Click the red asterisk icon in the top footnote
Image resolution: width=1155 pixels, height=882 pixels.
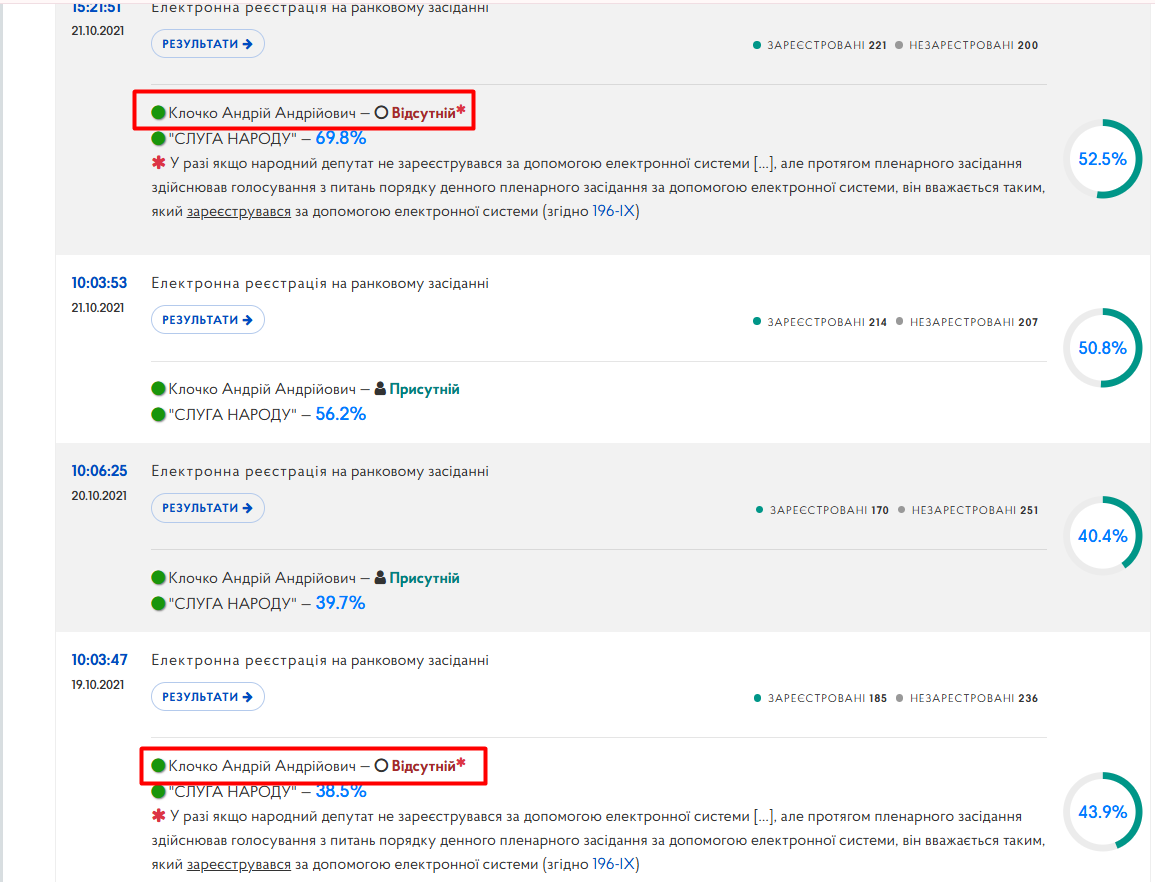point(158,163)
